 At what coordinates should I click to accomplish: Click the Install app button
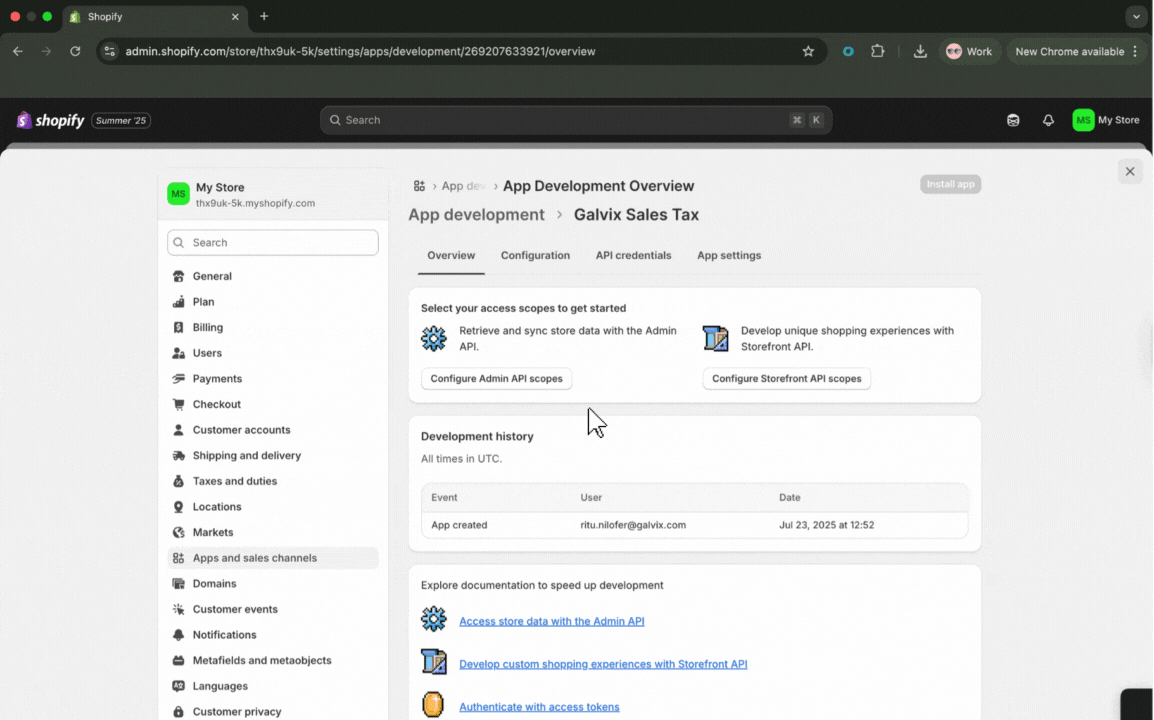(x=950, y=184)
